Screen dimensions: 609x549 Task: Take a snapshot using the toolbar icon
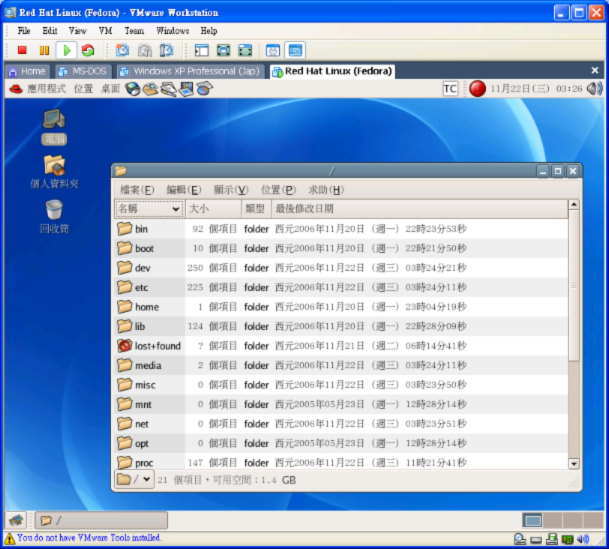pos(122,50)
